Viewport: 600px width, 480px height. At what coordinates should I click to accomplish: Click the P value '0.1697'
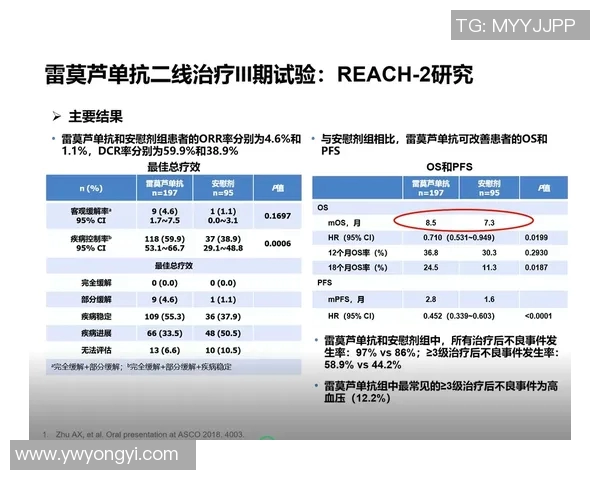pyautogui.click(x=277, y=216)
